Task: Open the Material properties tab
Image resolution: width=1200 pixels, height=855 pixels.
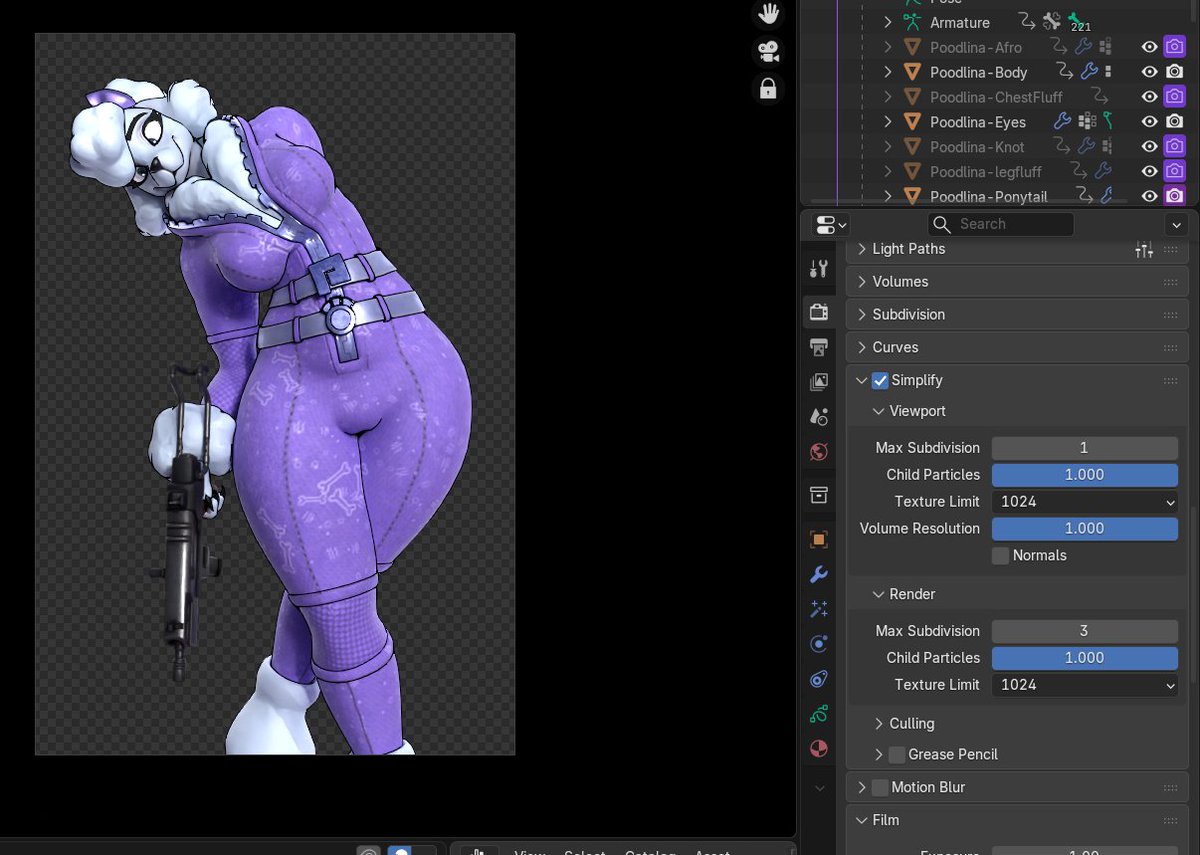Action: coord(819,749)
